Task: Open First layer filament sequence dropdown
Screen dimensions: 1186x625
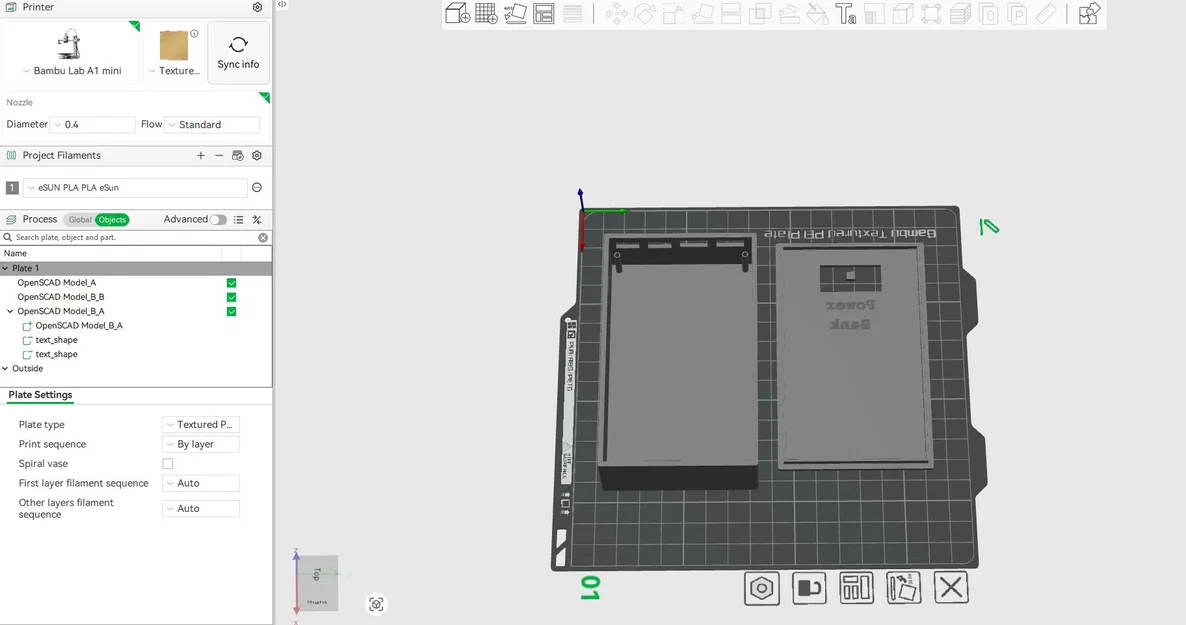Action: tap(200, 483)
